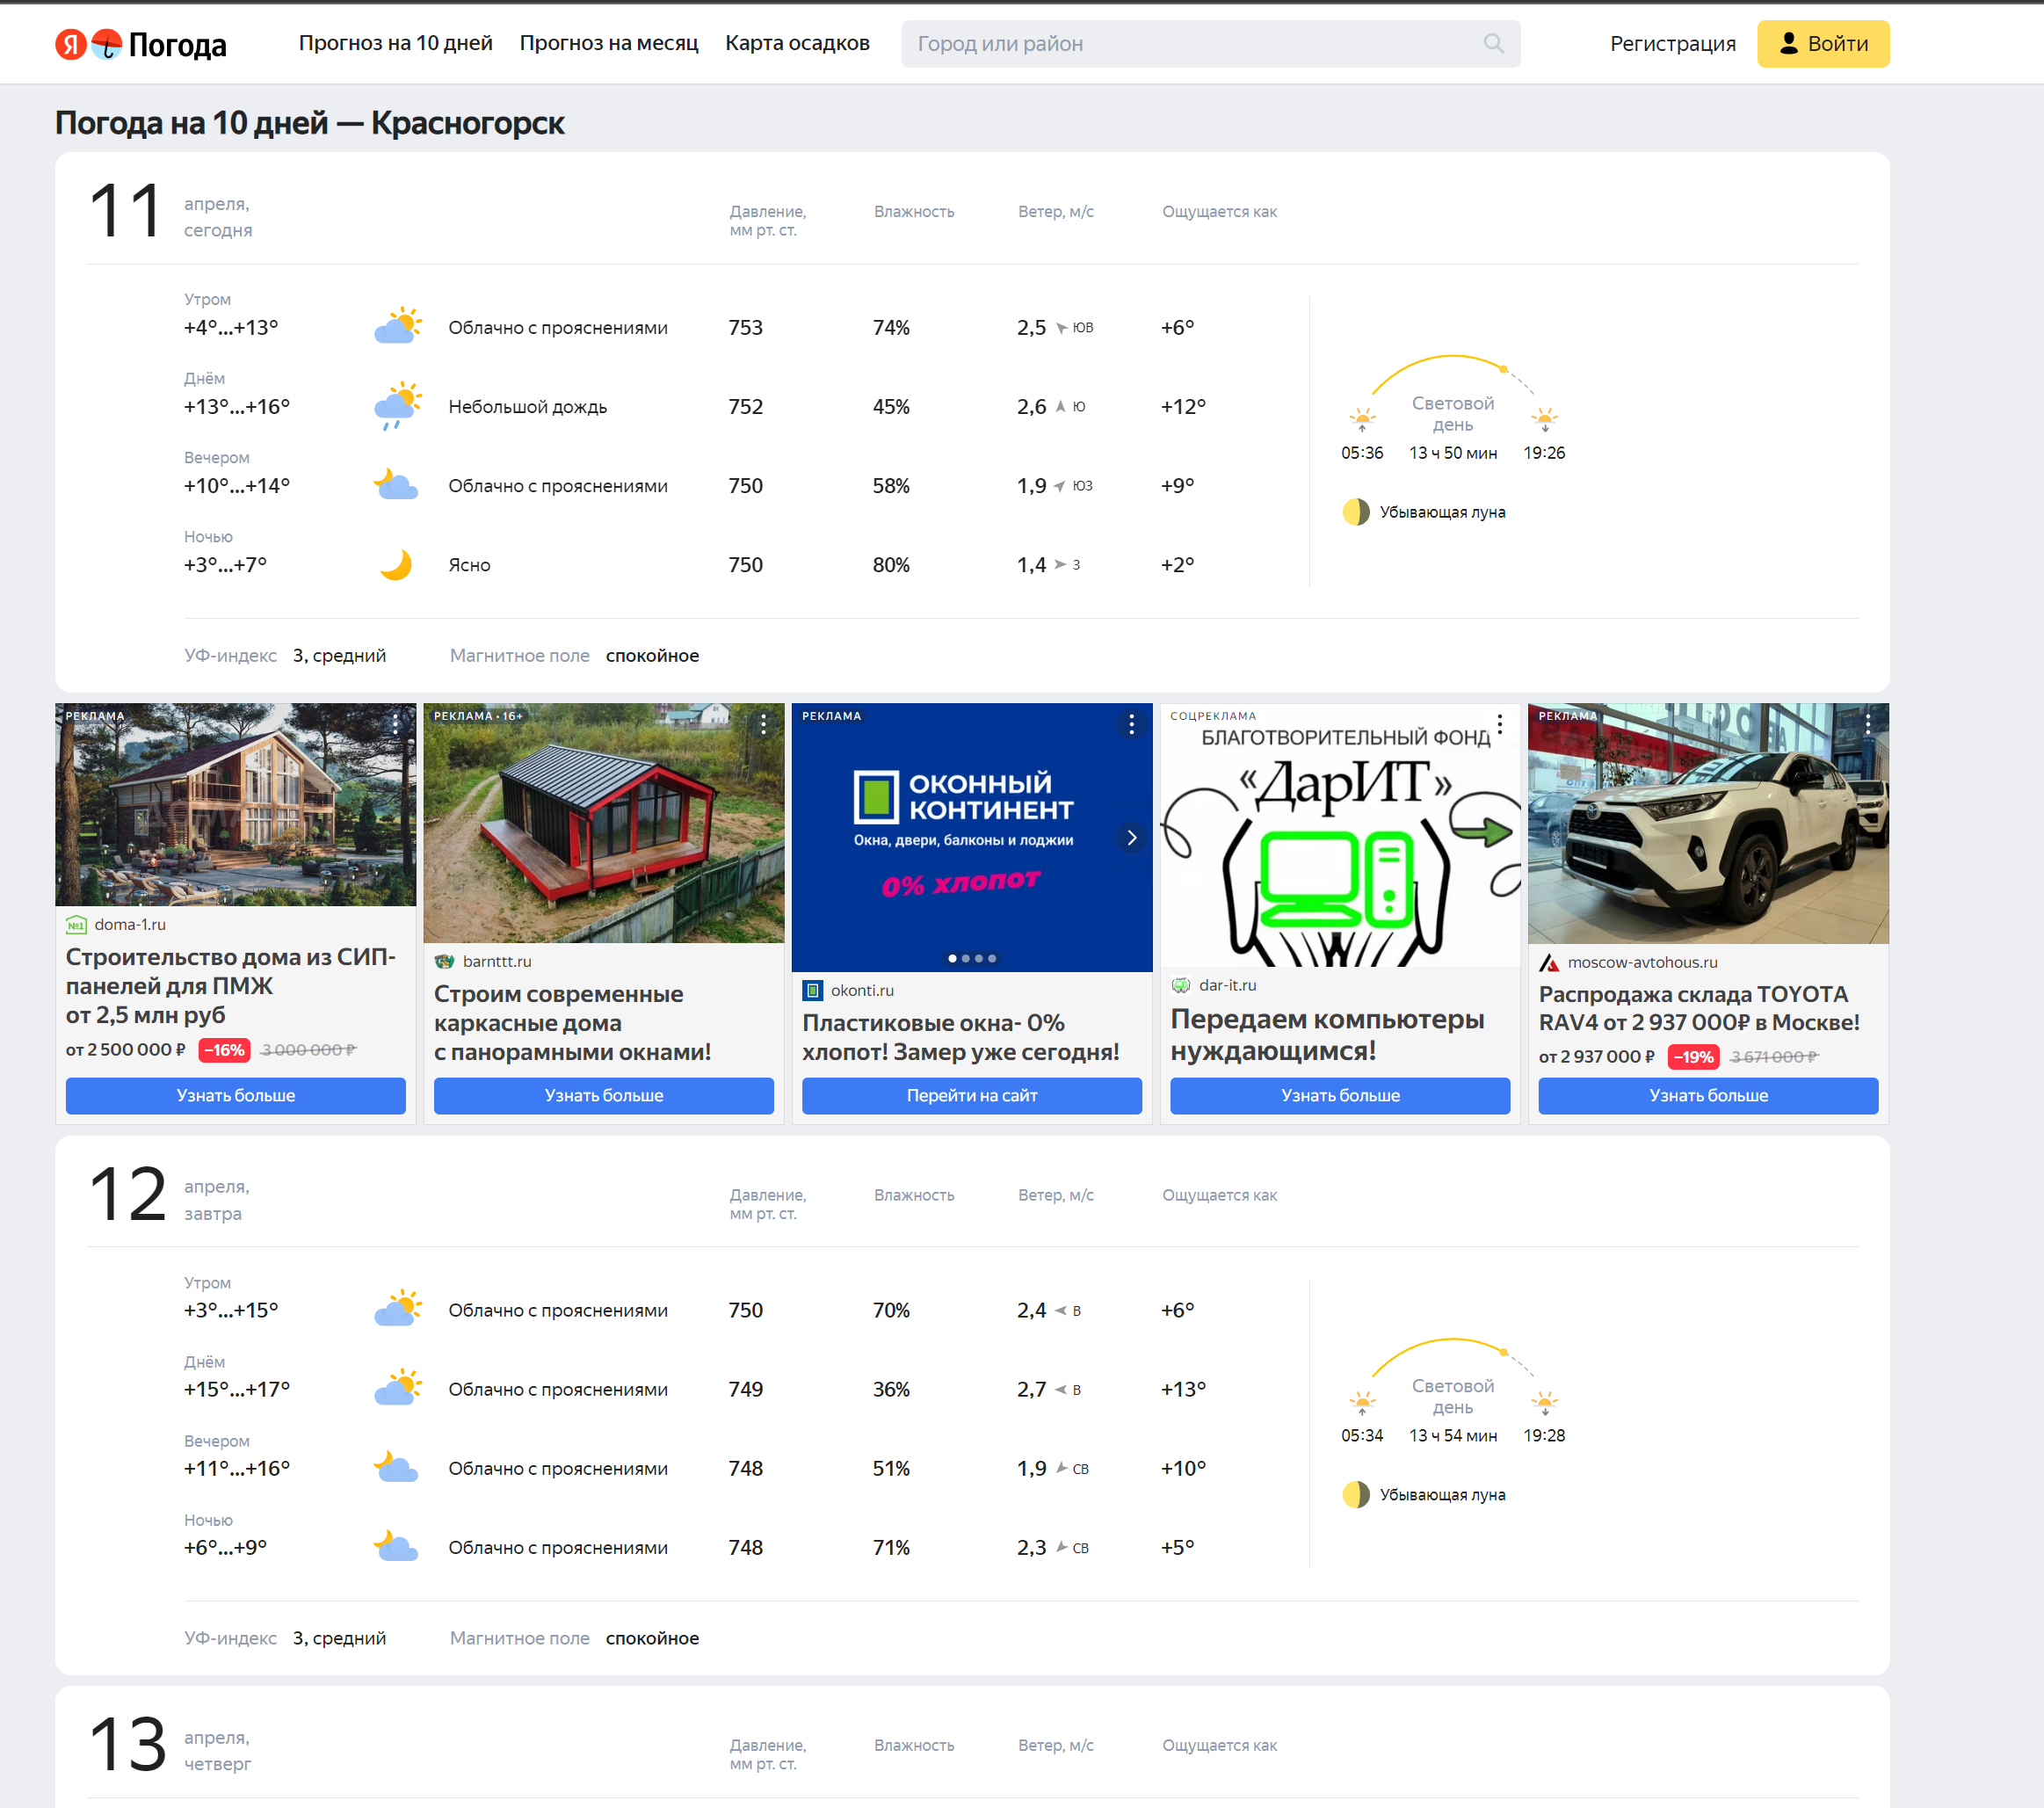Click the fourth carousel dot in the okonti ad
This screenshot has width=2044, height=1808.
(992, 957)
